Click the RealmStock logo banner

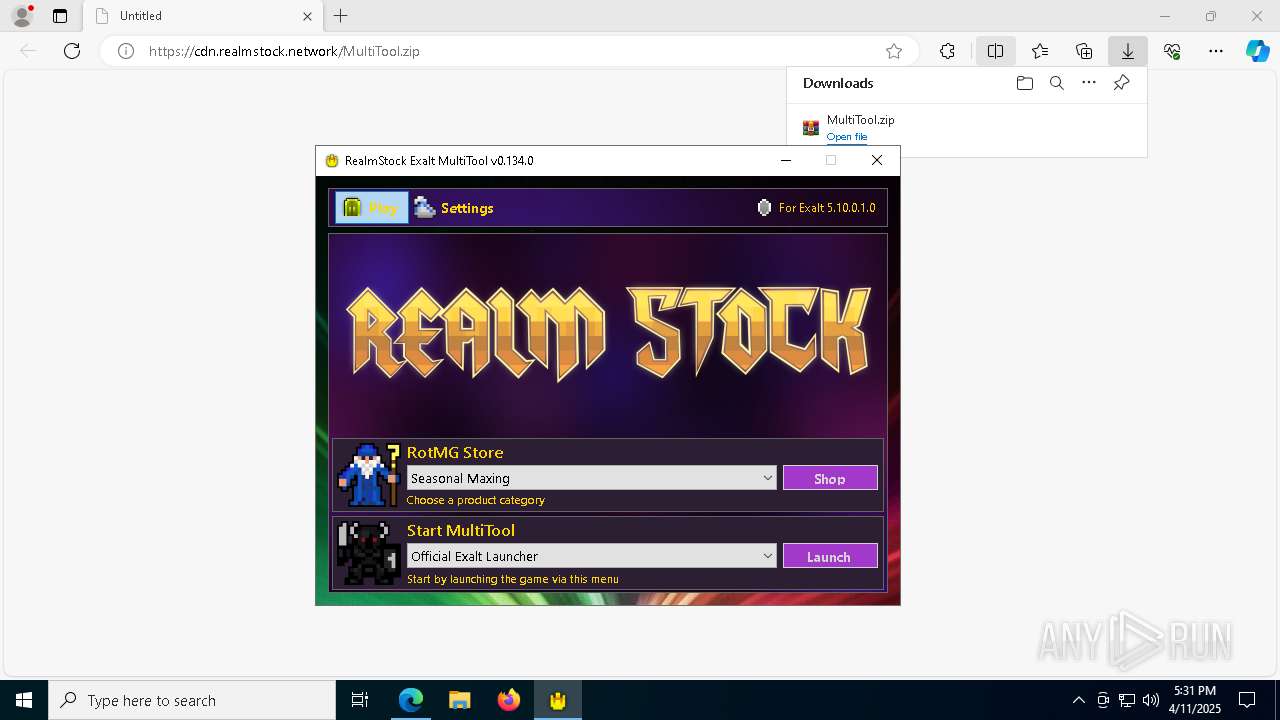pyautogui.click(x=608, y=333)
